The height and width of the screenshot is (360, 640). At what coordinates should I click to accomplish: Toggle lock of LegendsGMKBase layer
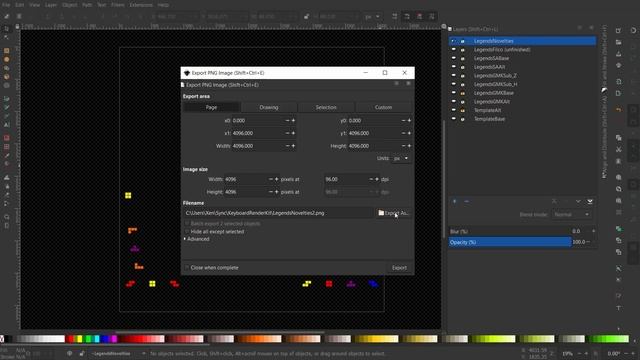point(462,93)
